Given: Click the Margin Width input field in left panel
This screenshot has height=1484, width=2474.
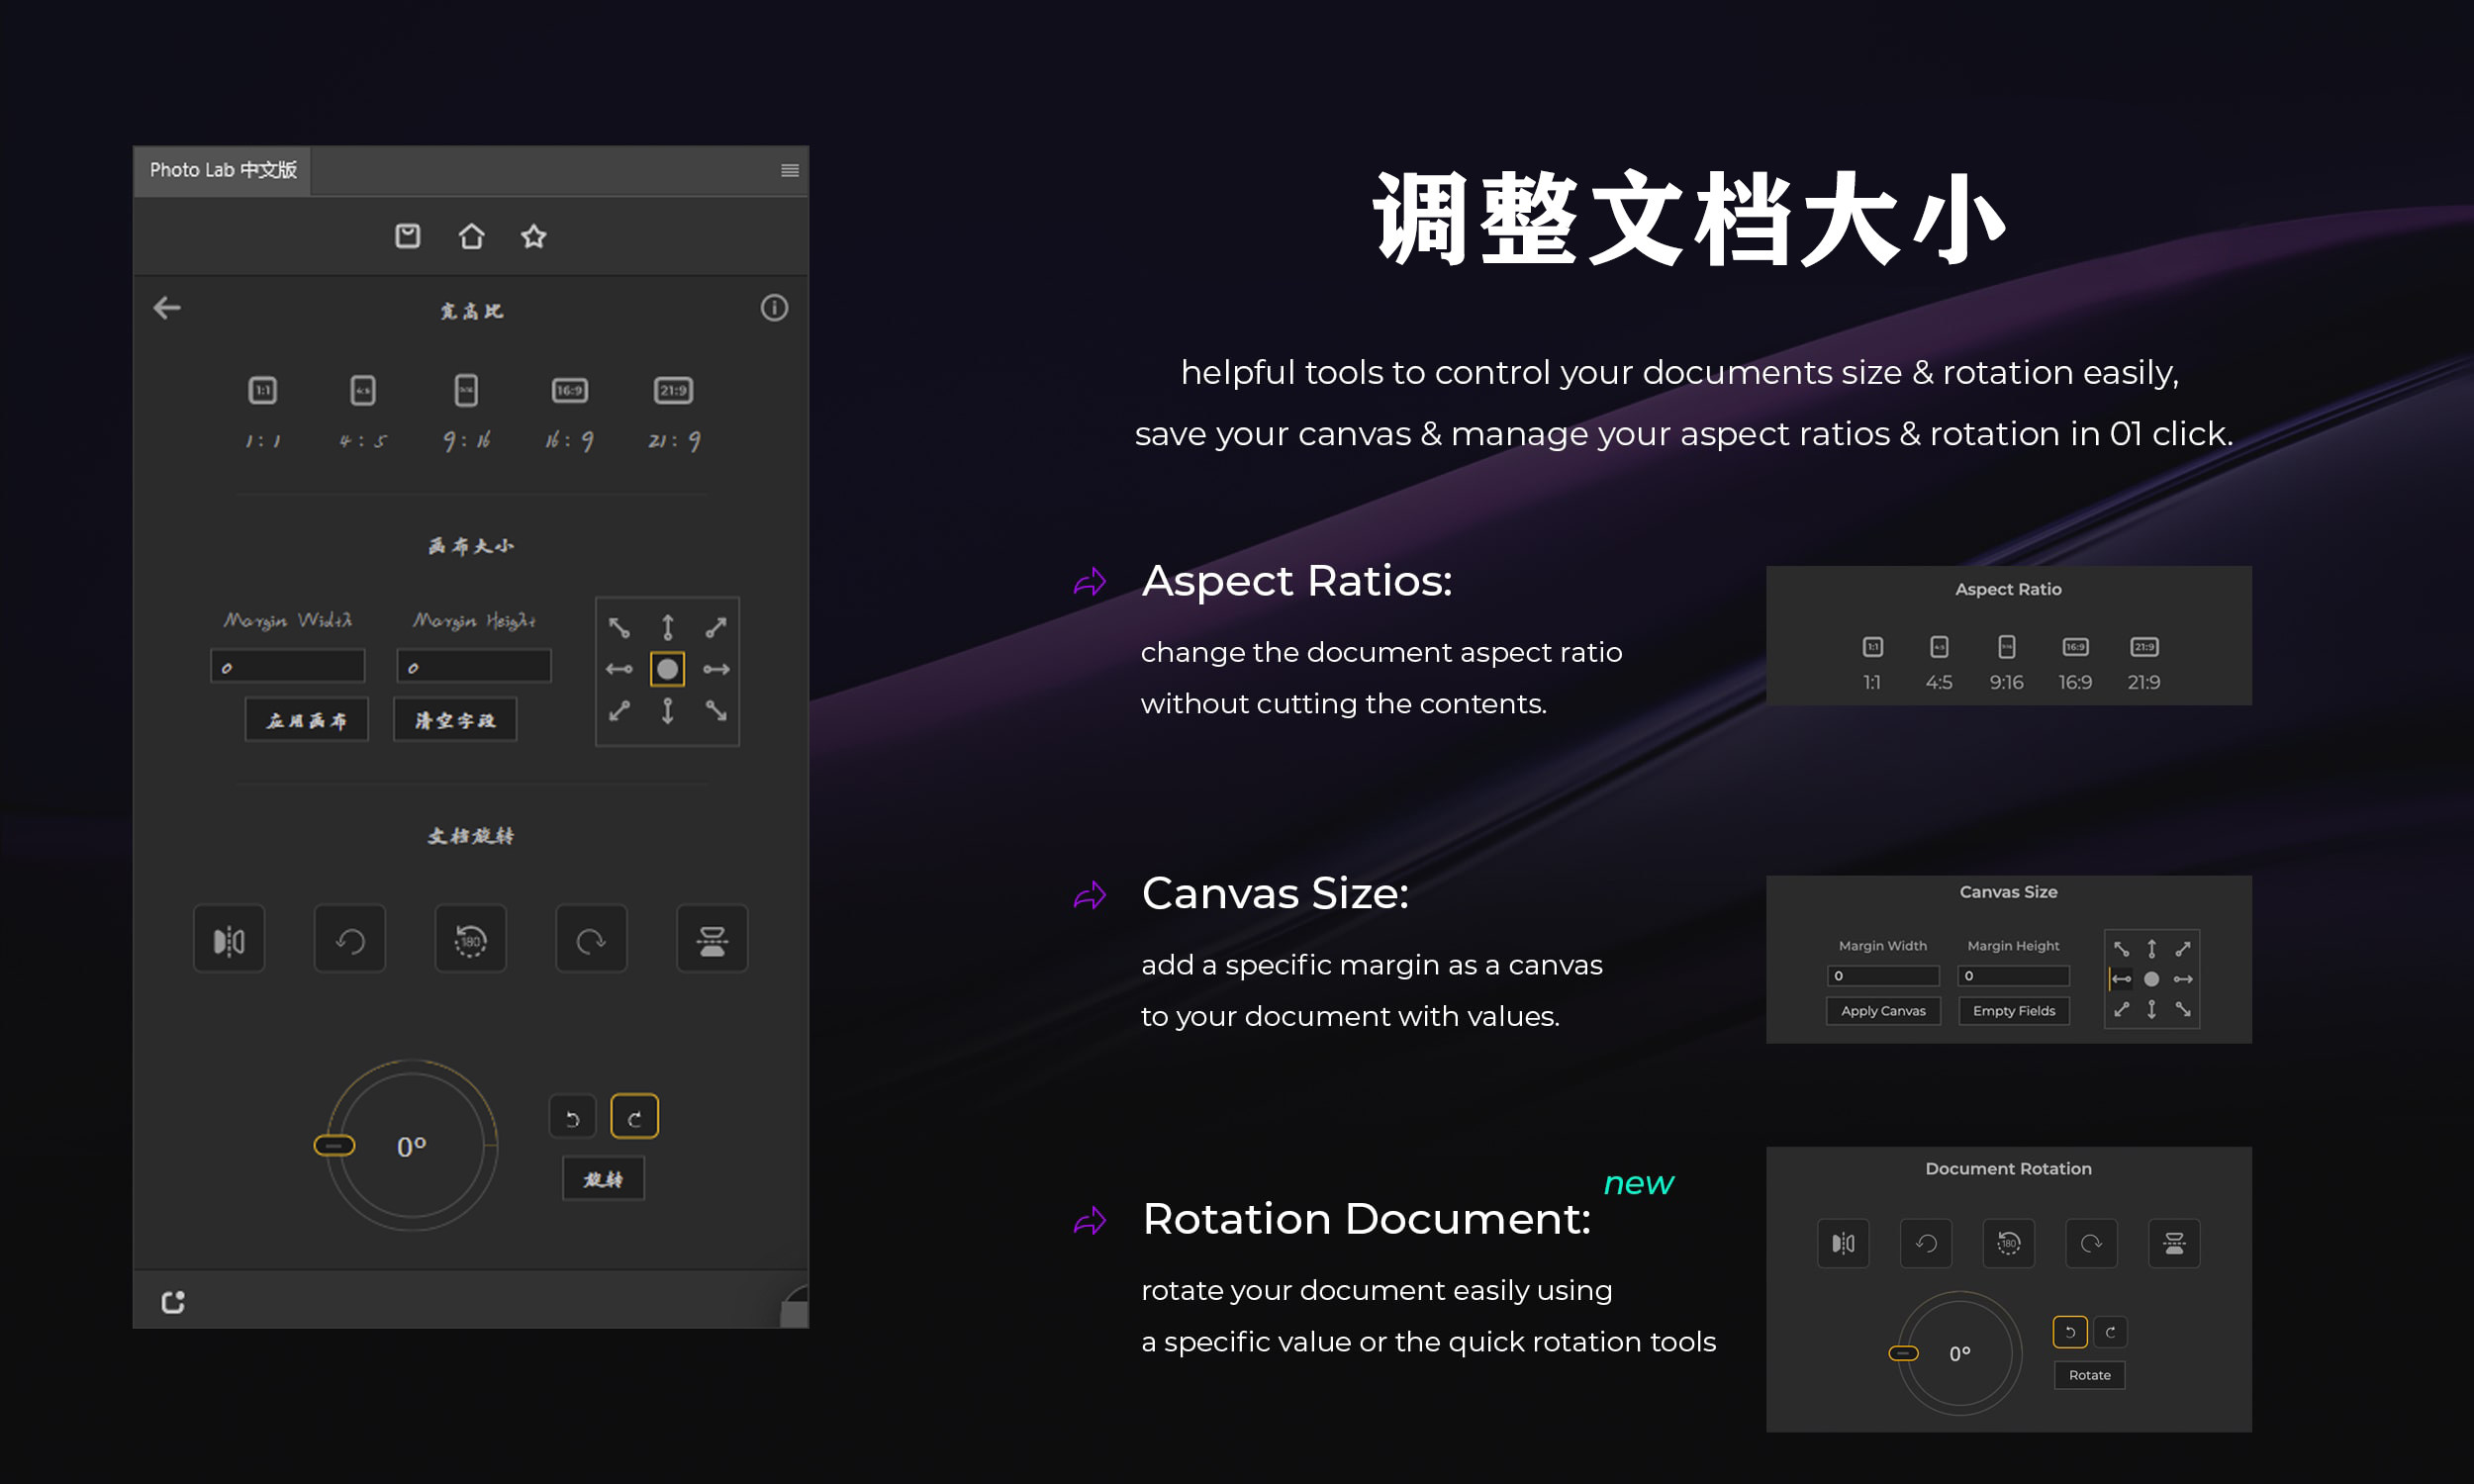Looking at the screenshot, I should point(288,666).
